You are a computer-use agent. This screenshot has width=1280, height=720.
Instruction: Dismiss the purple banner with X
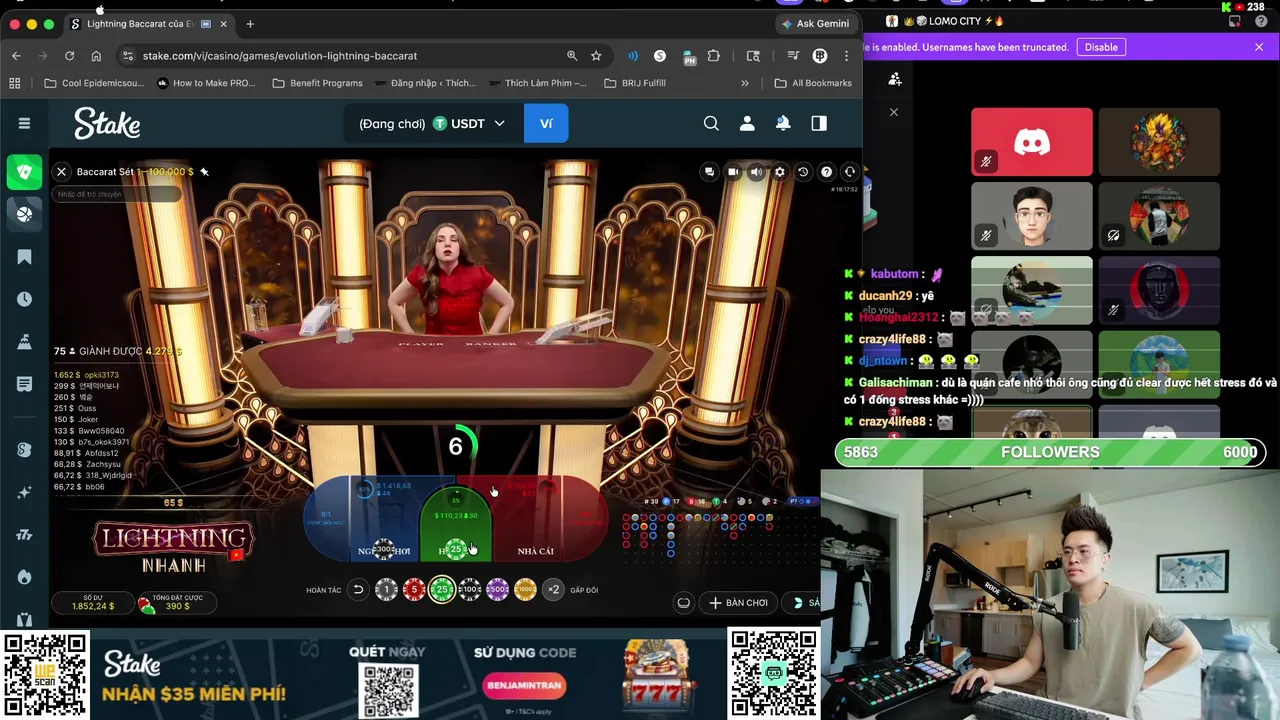[x=1259, y=47]
